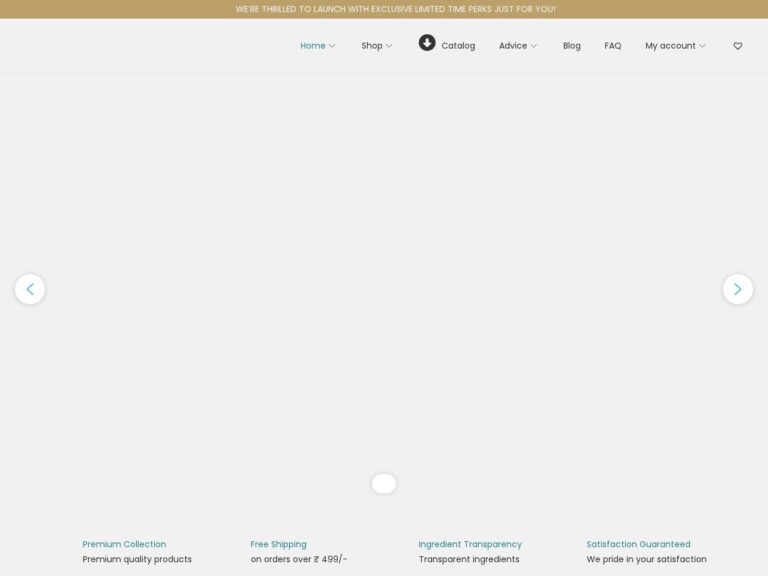This screenshot has width=768, height=576.
Task: Expand the Shop dropdown menu
Action: tap(377, 46)
